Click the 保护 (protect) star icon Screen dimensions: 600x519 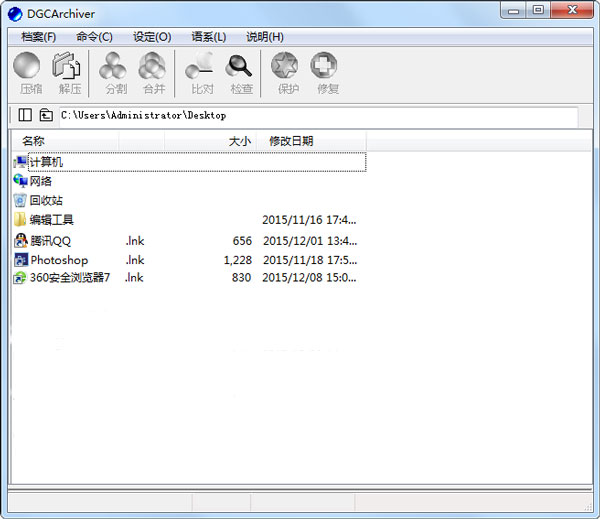(285, 65)
